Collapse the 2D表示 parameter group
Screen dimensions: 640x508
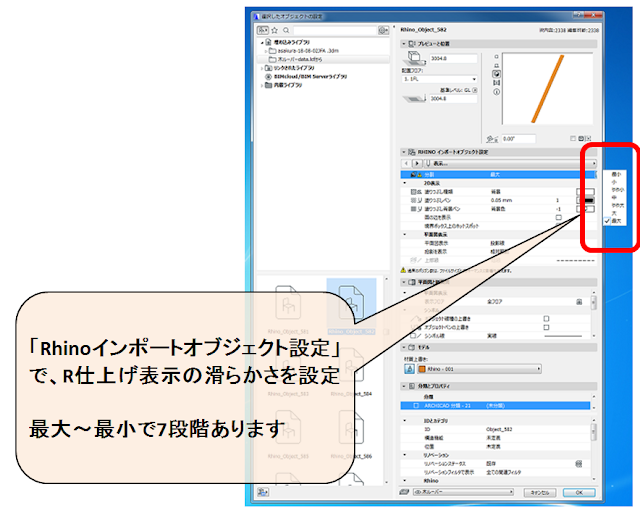(x=405, y=183)
